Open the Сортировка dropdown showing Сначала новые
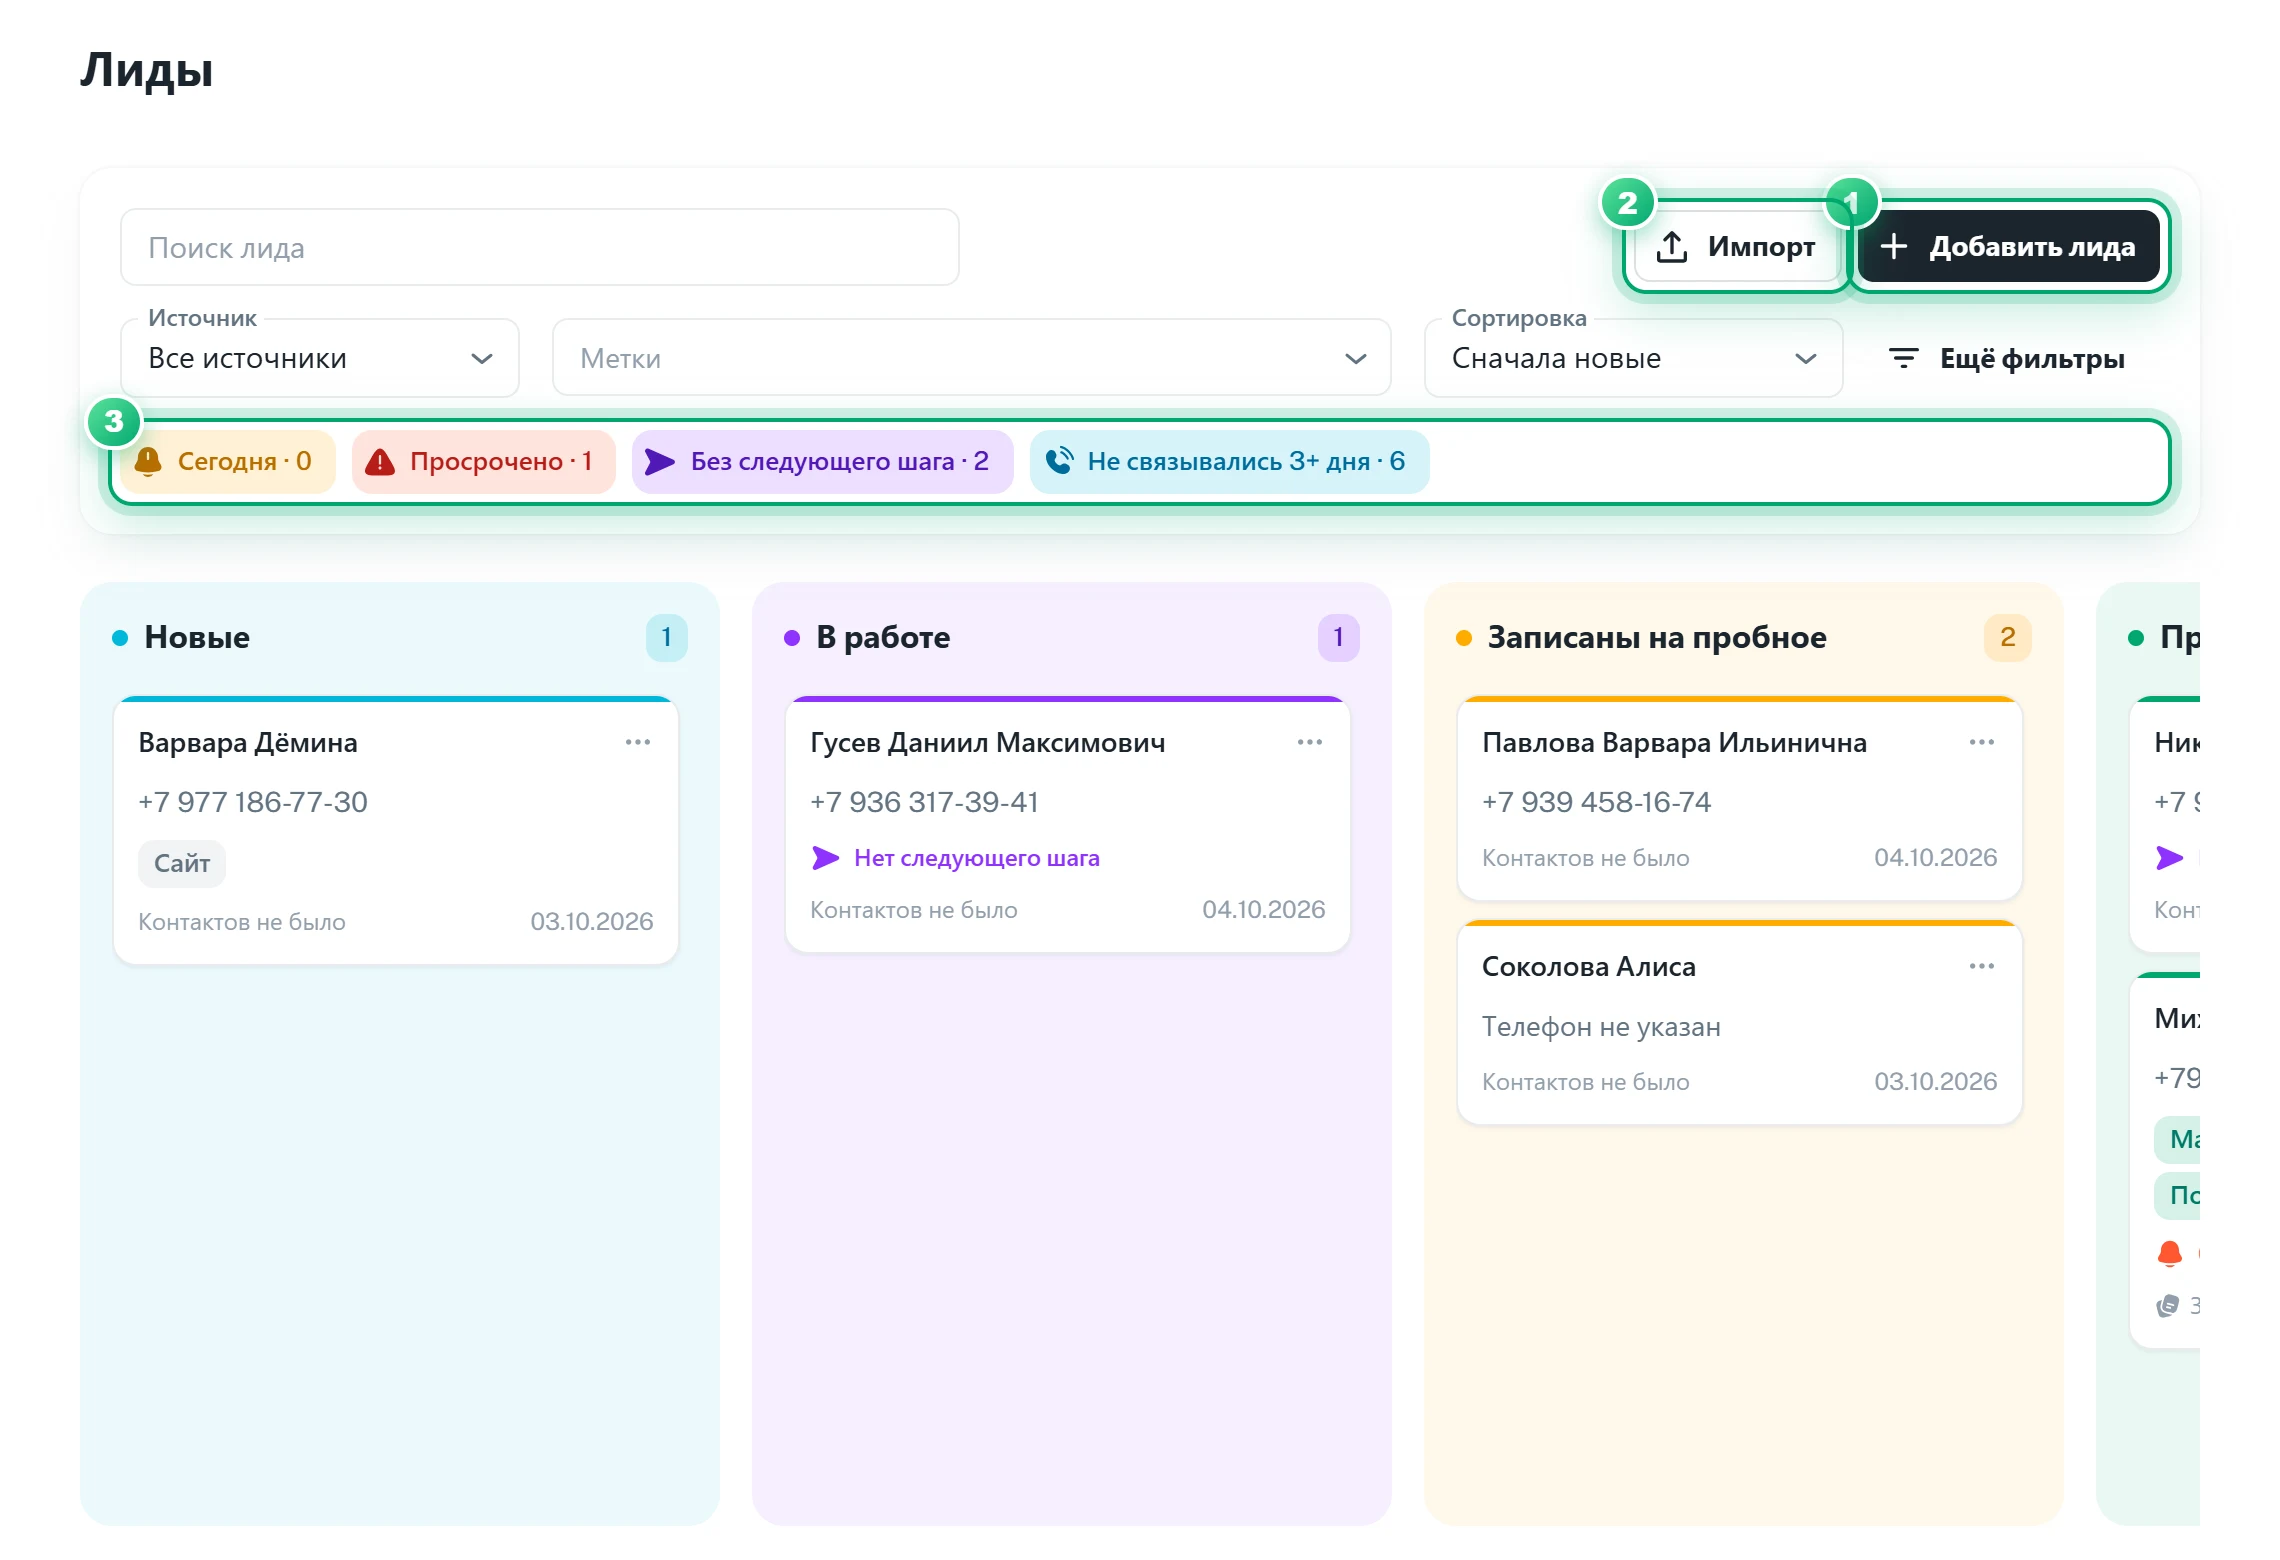 coord(1634,358)
